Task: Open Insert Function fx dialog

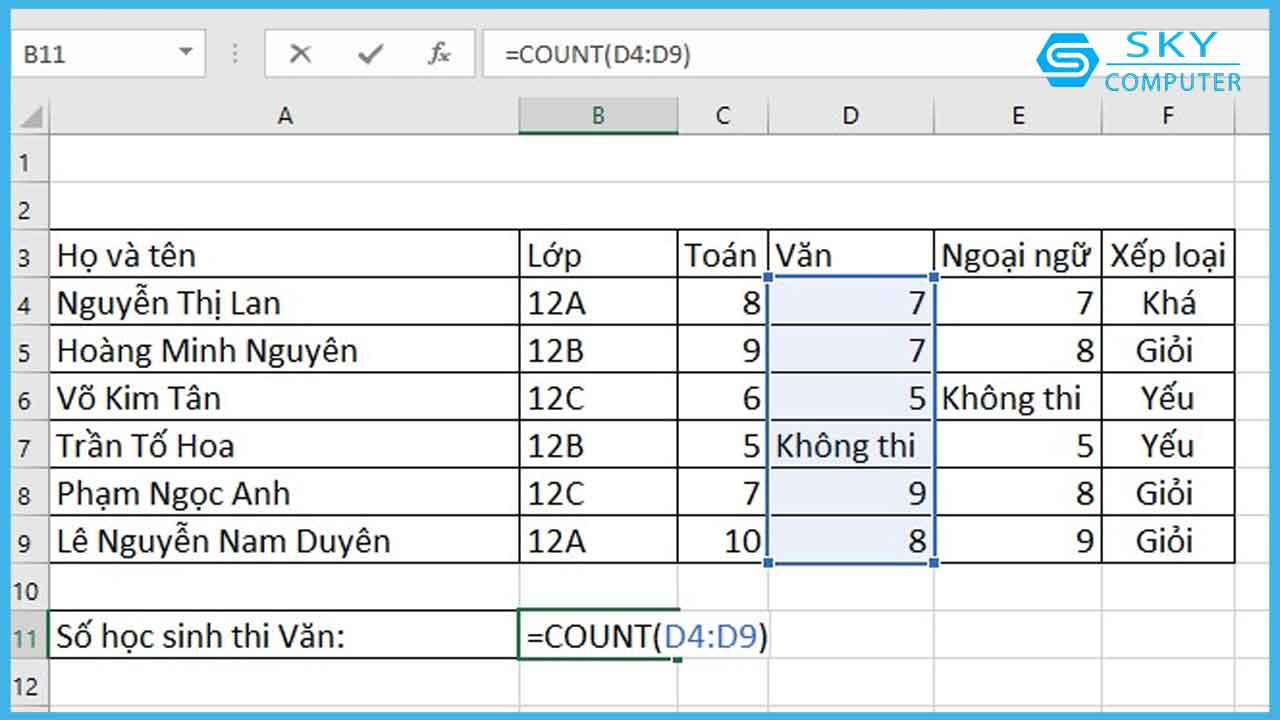Action: (438, 54)
